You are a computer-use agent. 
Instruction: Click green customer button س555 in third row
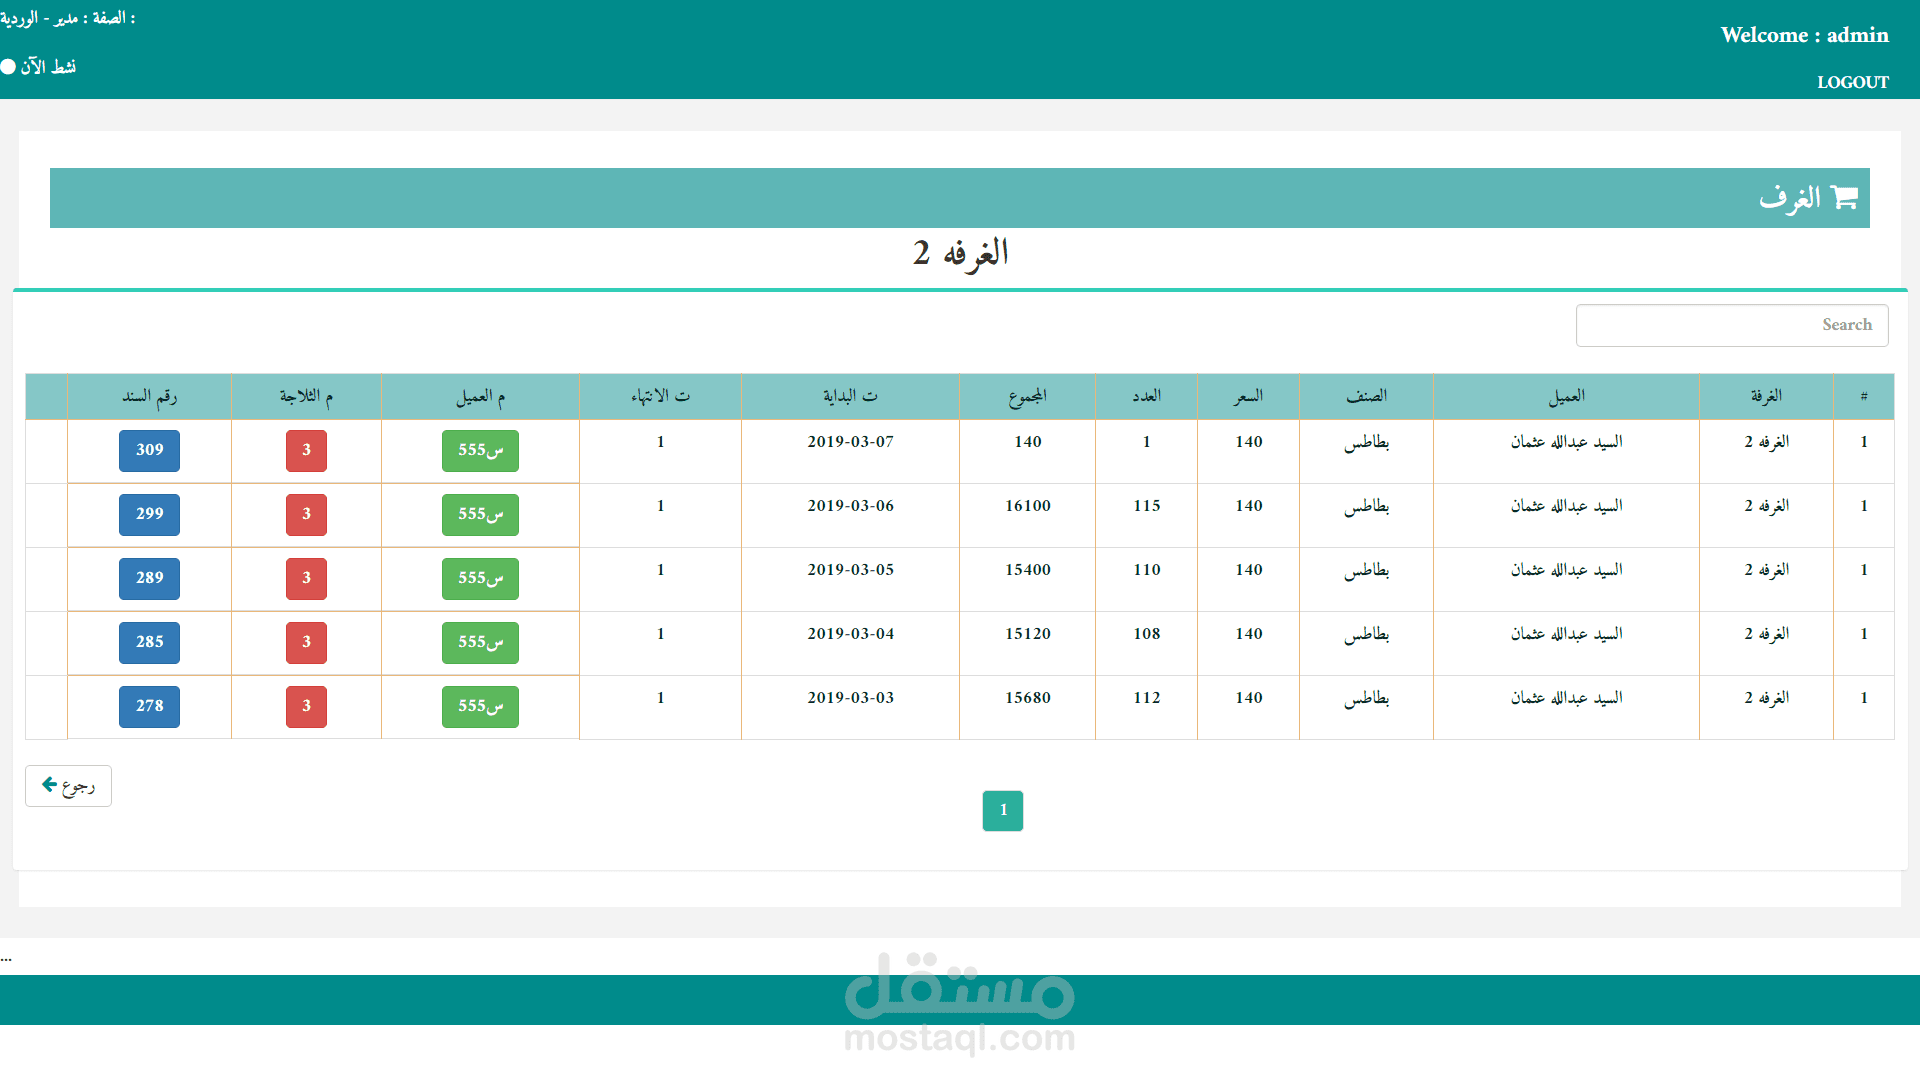(480, 578)
